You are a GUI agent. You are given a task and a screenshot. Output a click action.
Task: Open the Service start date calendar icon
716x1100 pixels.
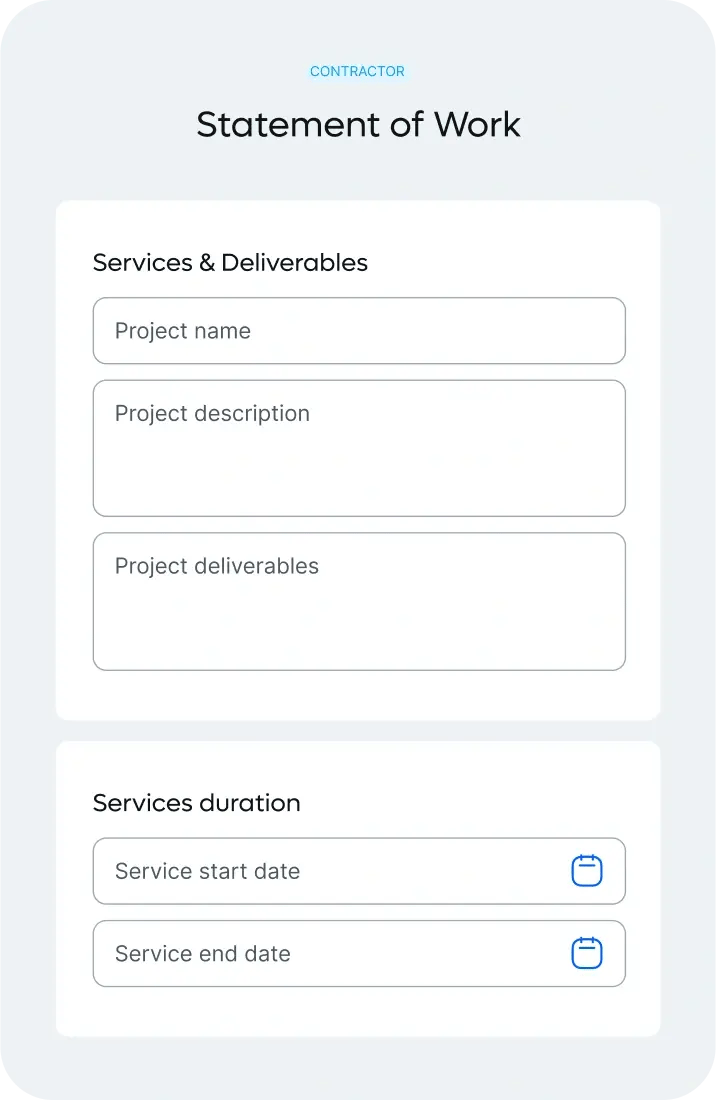(587, 871)
